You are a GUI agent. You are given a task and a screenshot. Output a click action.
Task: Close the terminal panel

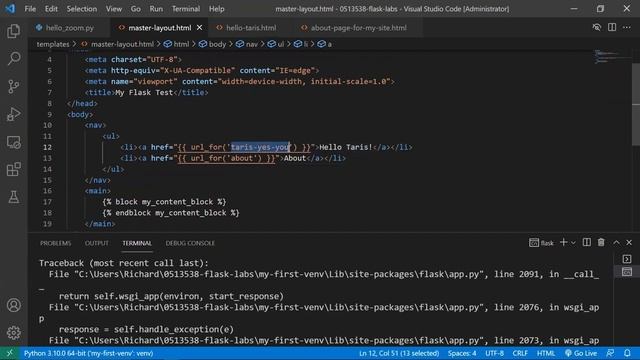tap(629, 242)
